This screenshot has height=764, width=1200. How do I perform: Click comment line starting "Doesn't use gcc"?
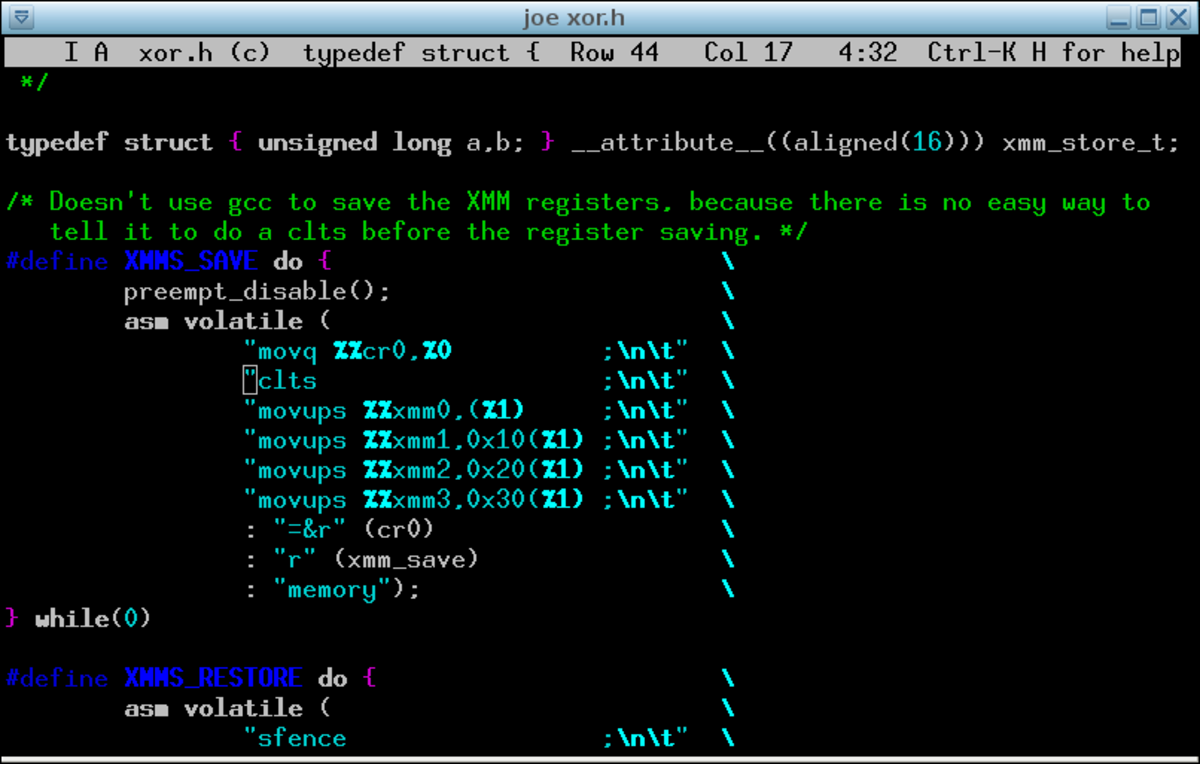pyautogui.click(x=579, y=203)
